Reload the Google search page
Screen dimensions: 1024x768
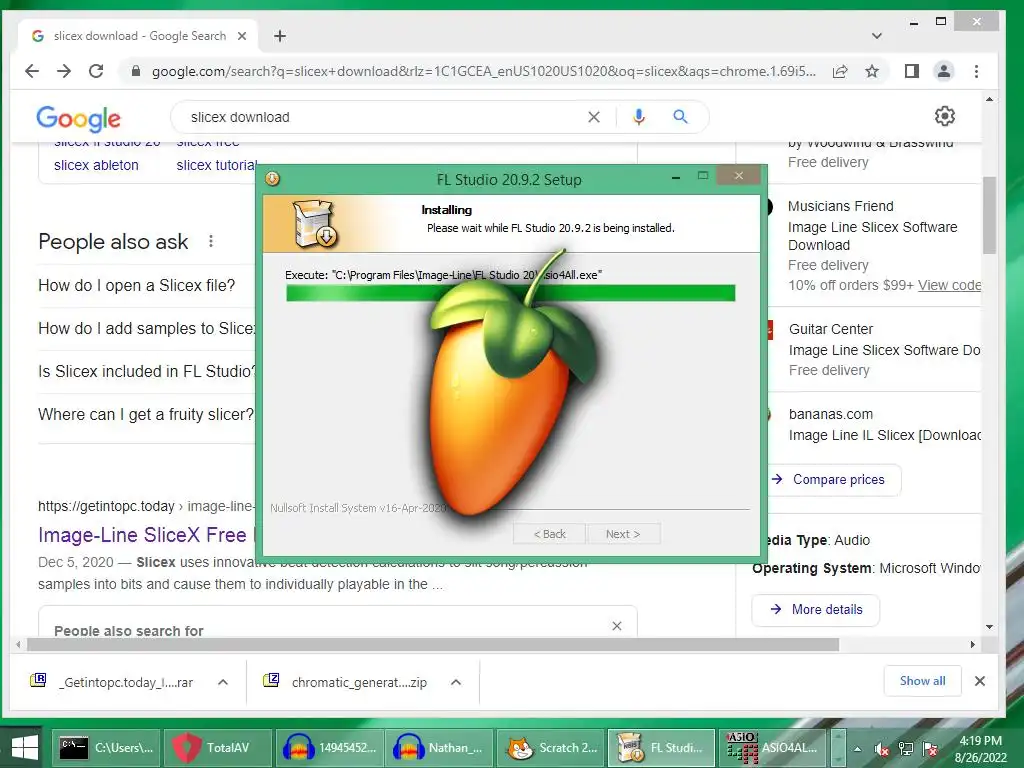pyautogui.click(x=96, y=71)
